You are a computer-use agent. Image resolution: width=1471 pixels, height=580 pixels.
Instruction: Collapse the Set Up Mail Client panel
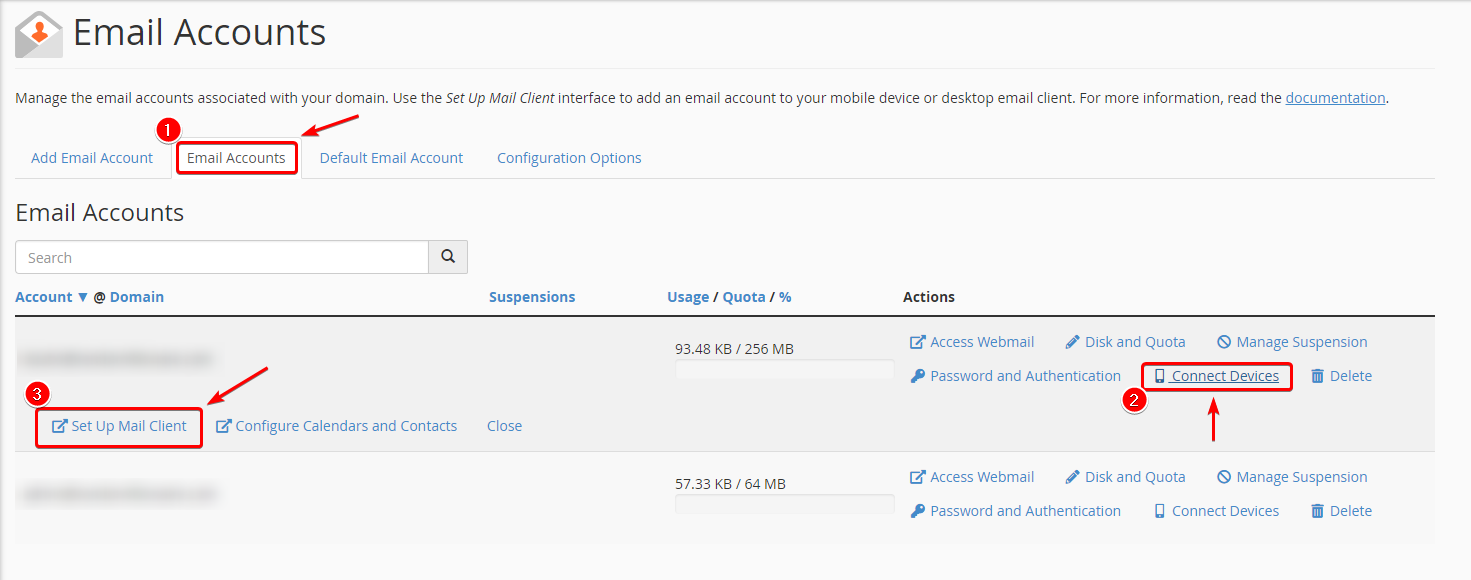[504, 425]
